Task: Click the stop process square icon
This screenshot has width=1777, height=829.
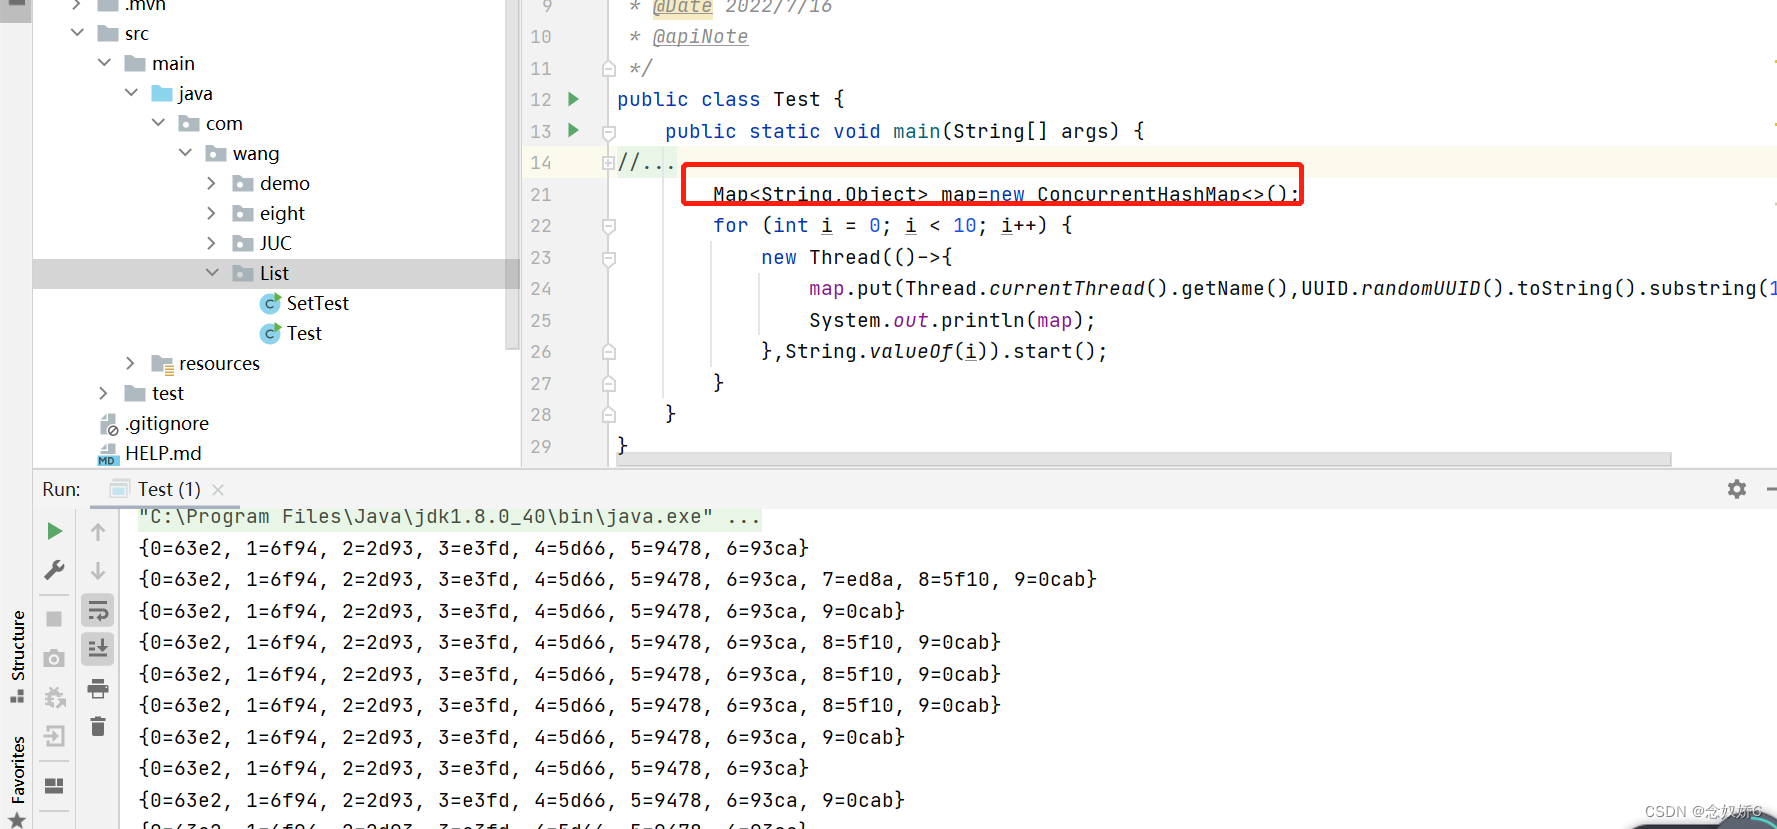Action: coord(55,619)
